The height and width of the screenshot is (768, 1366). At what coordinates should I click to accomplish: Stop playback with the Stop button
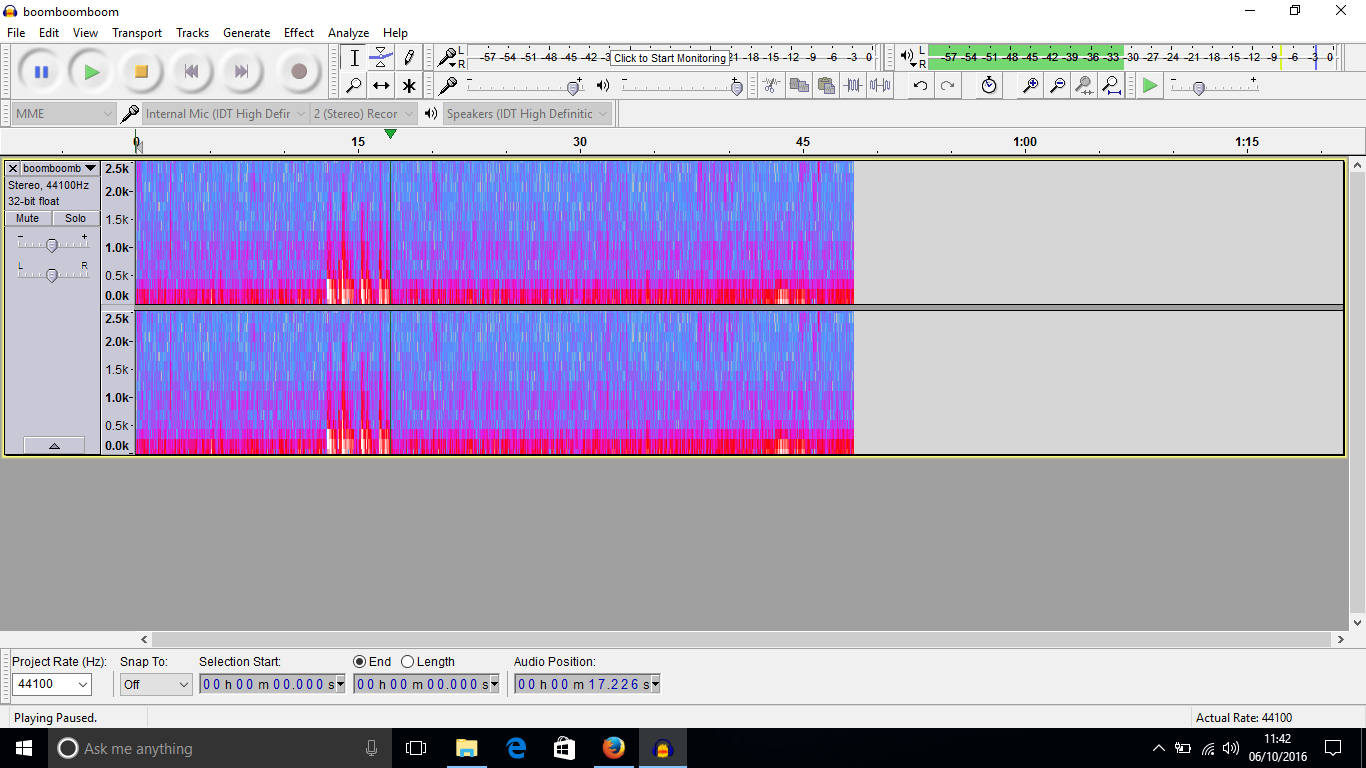coord(141,72)
